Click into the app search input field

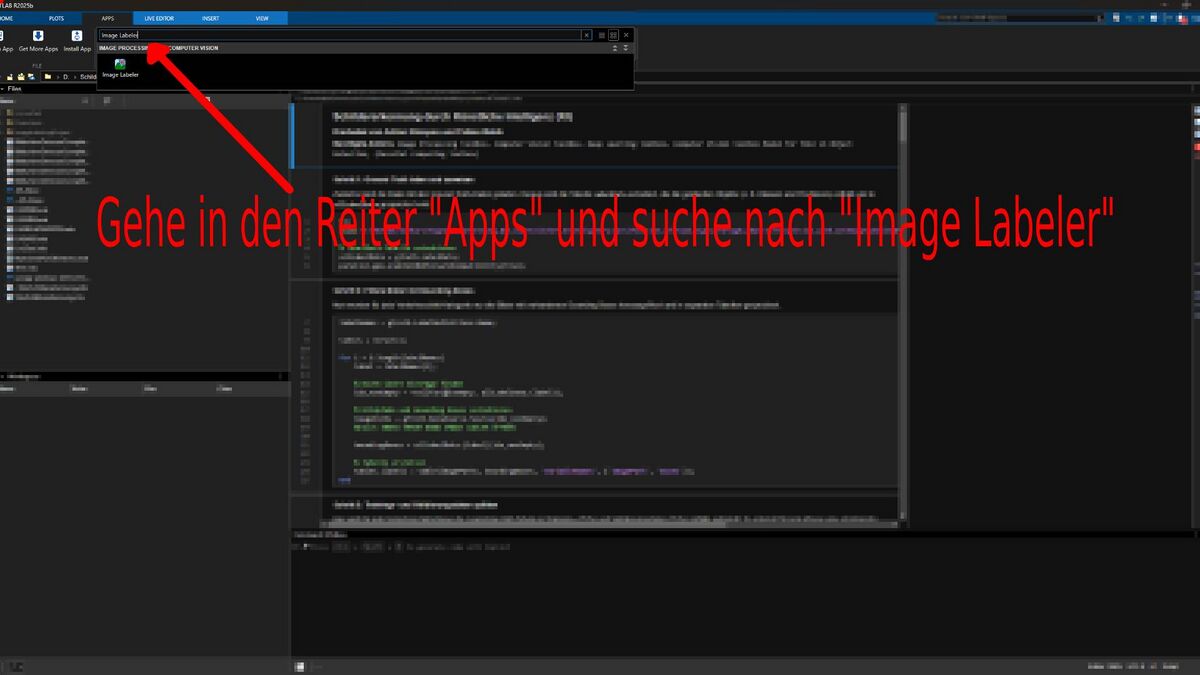click(x=340, y=35)
